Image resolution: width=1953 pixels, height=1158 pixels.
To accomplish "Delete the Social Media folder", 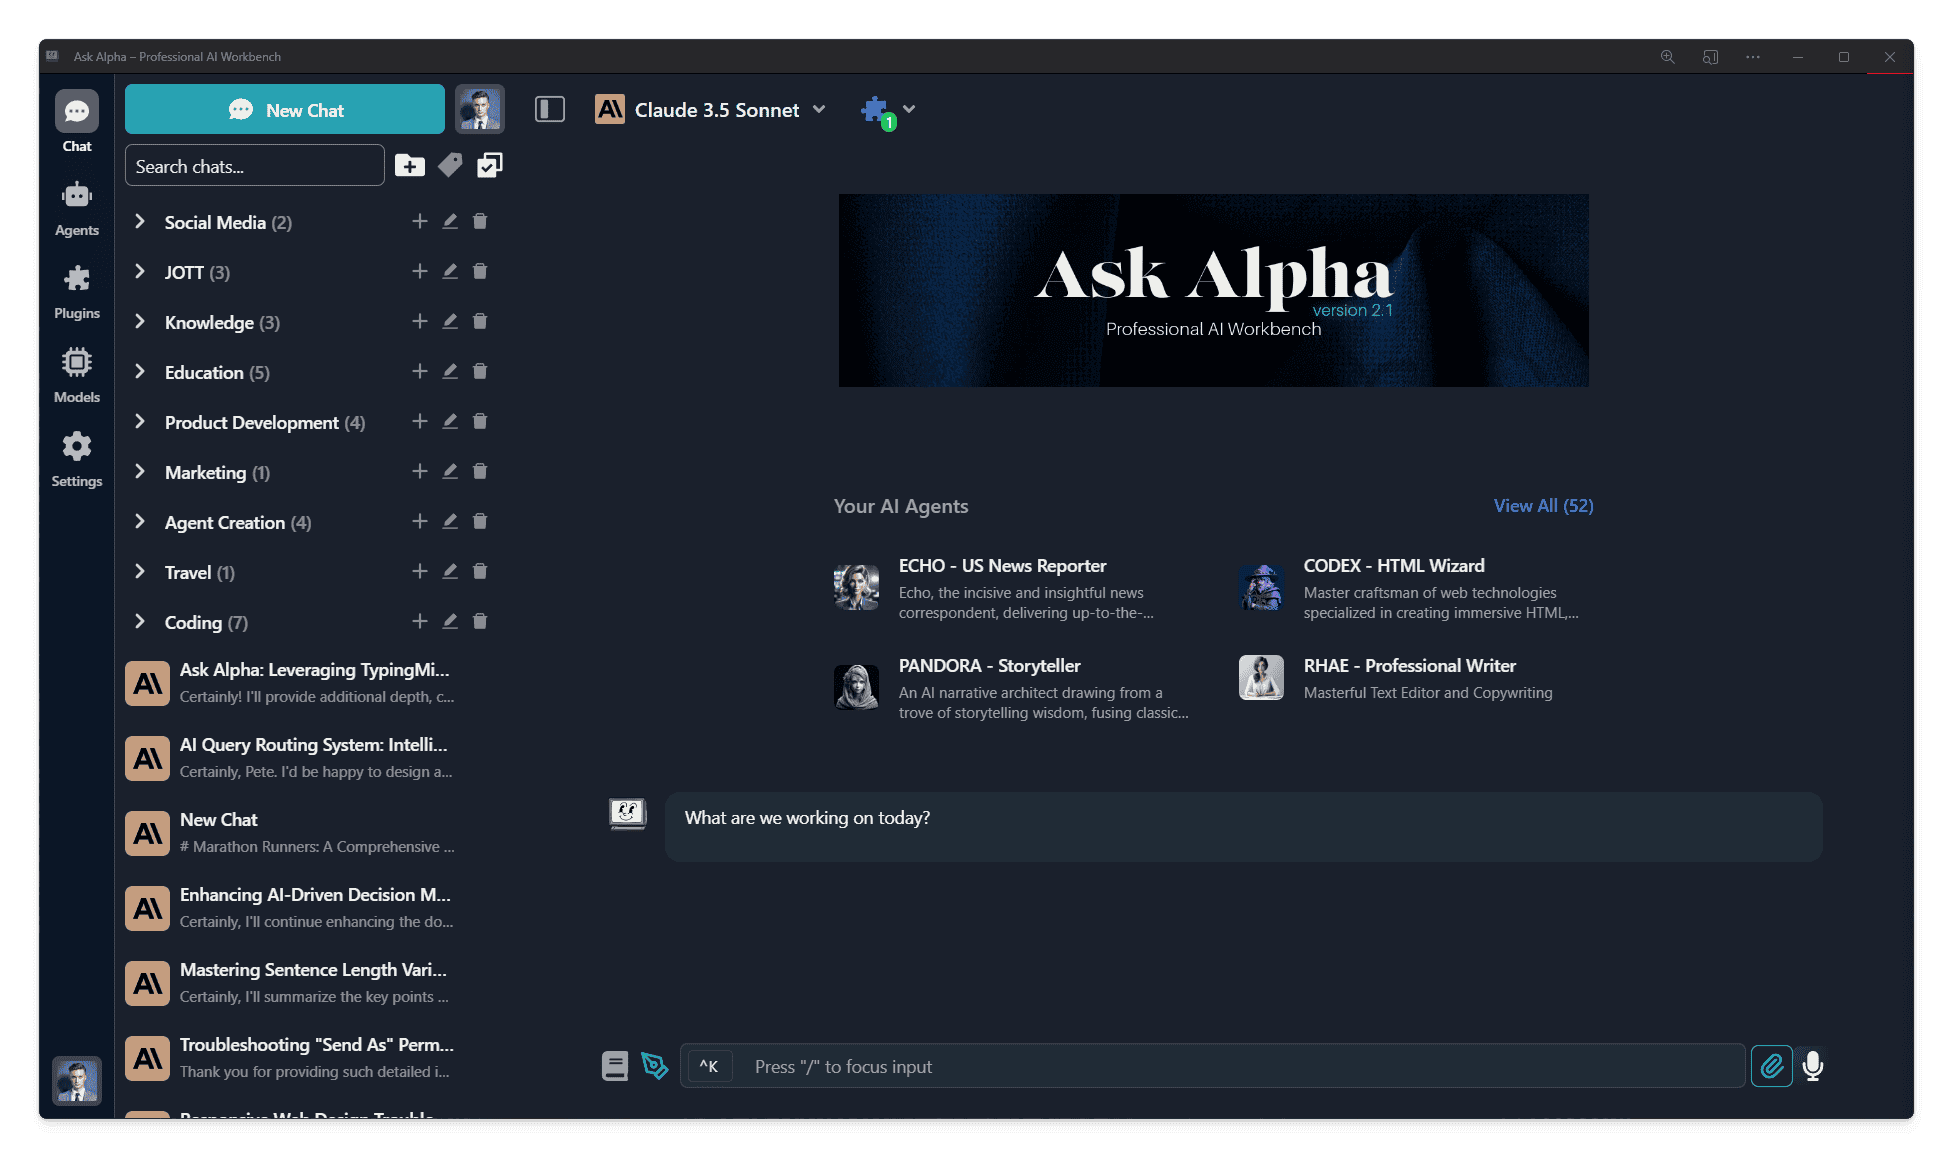I will (x=480, y=221).
